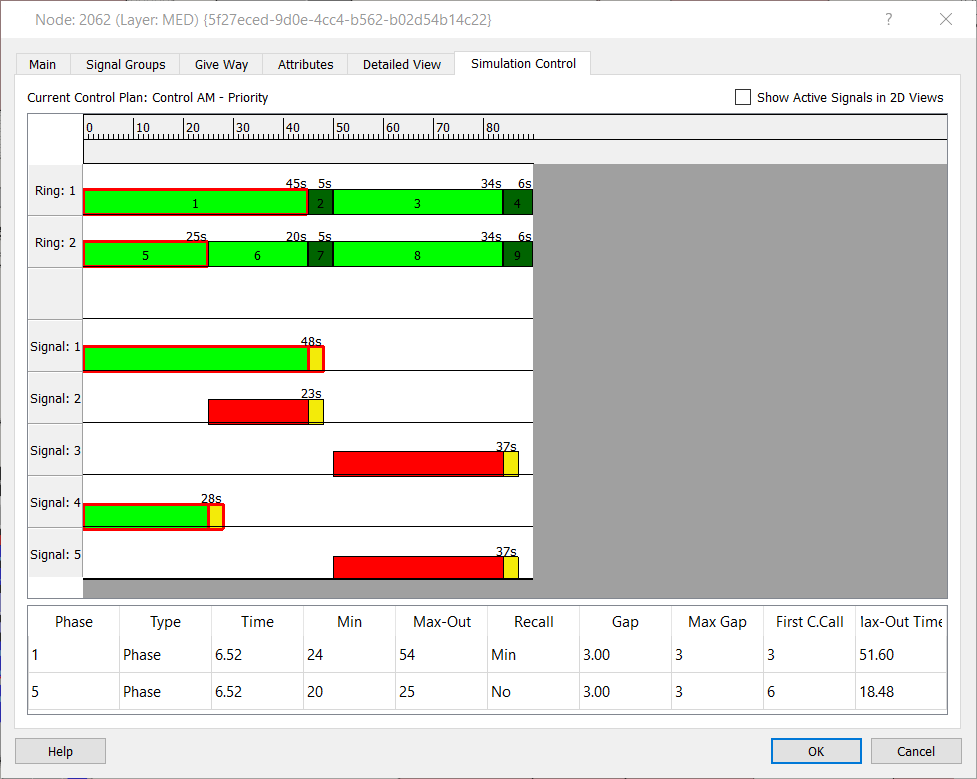The width and height of the screenshot is (977, 779).
Task: Switch to the Main tab
Action: tap(42, 64)
